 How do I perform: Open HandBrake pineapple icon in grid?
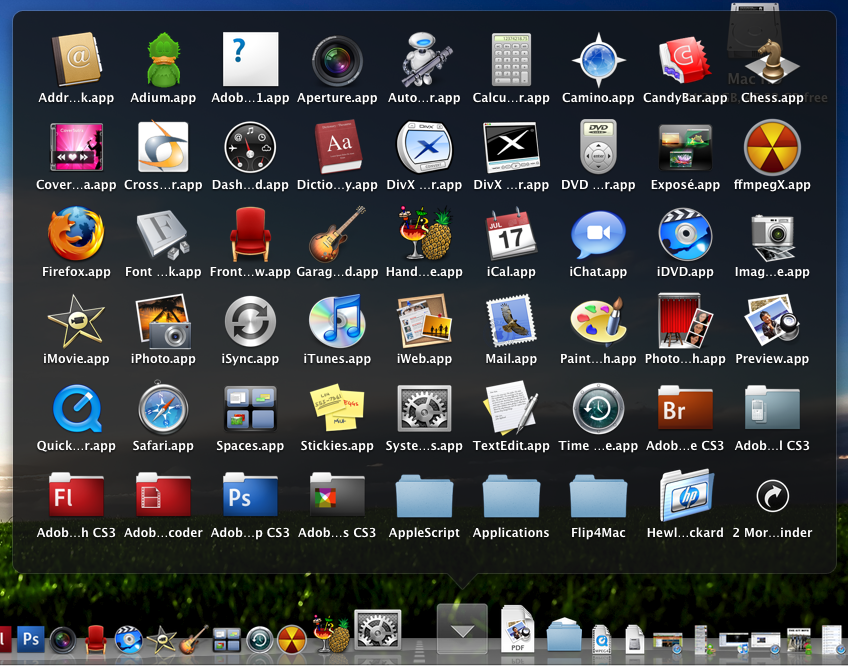(x=424, y=234)
